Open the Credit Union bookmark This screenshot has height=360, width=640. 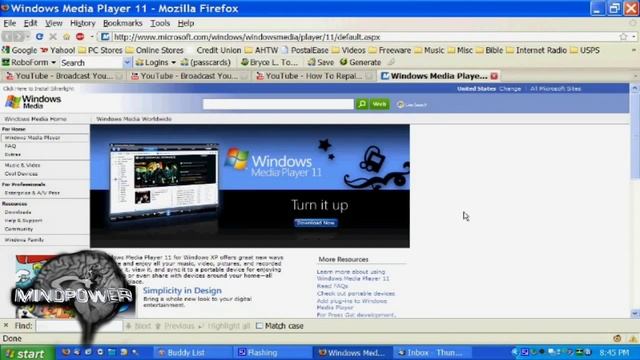click(219, 50)
